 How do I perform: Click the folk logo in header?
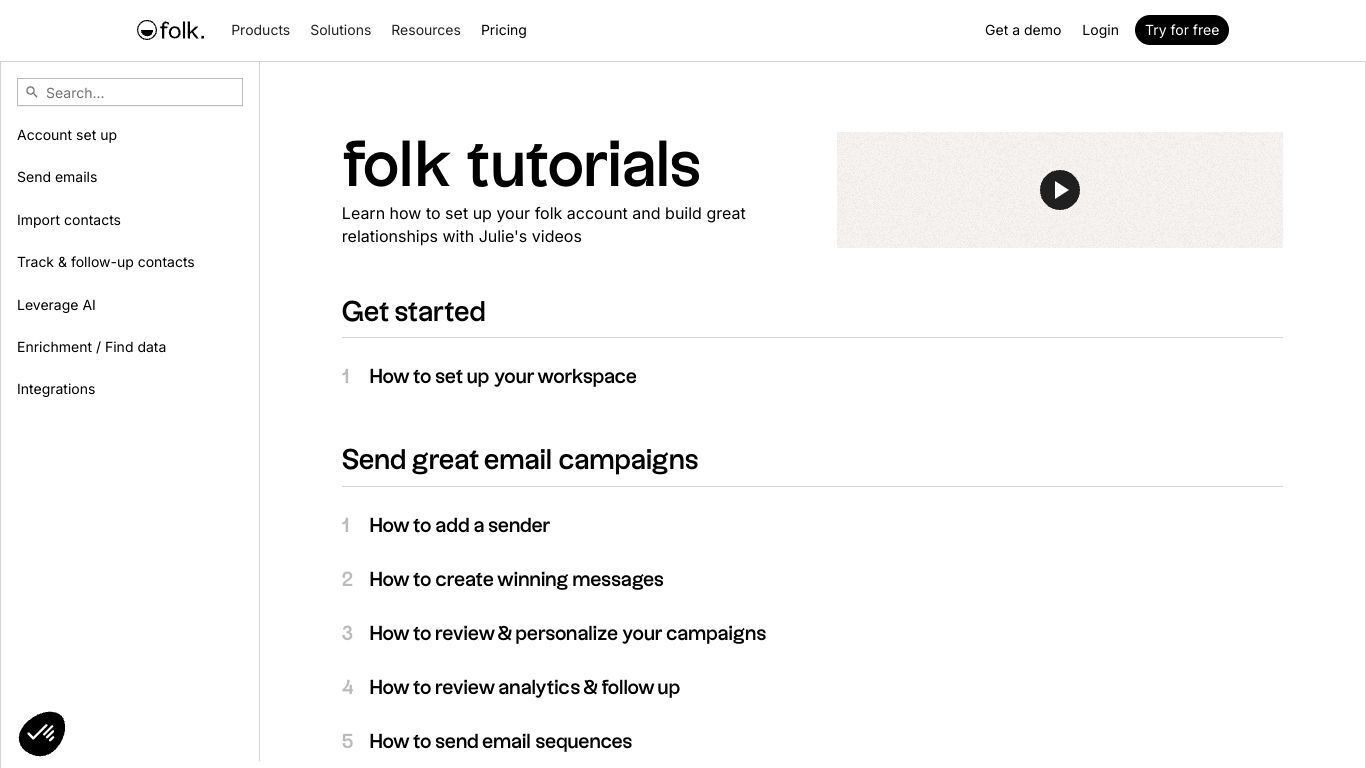pyautogui.click(x=171, y=30)
